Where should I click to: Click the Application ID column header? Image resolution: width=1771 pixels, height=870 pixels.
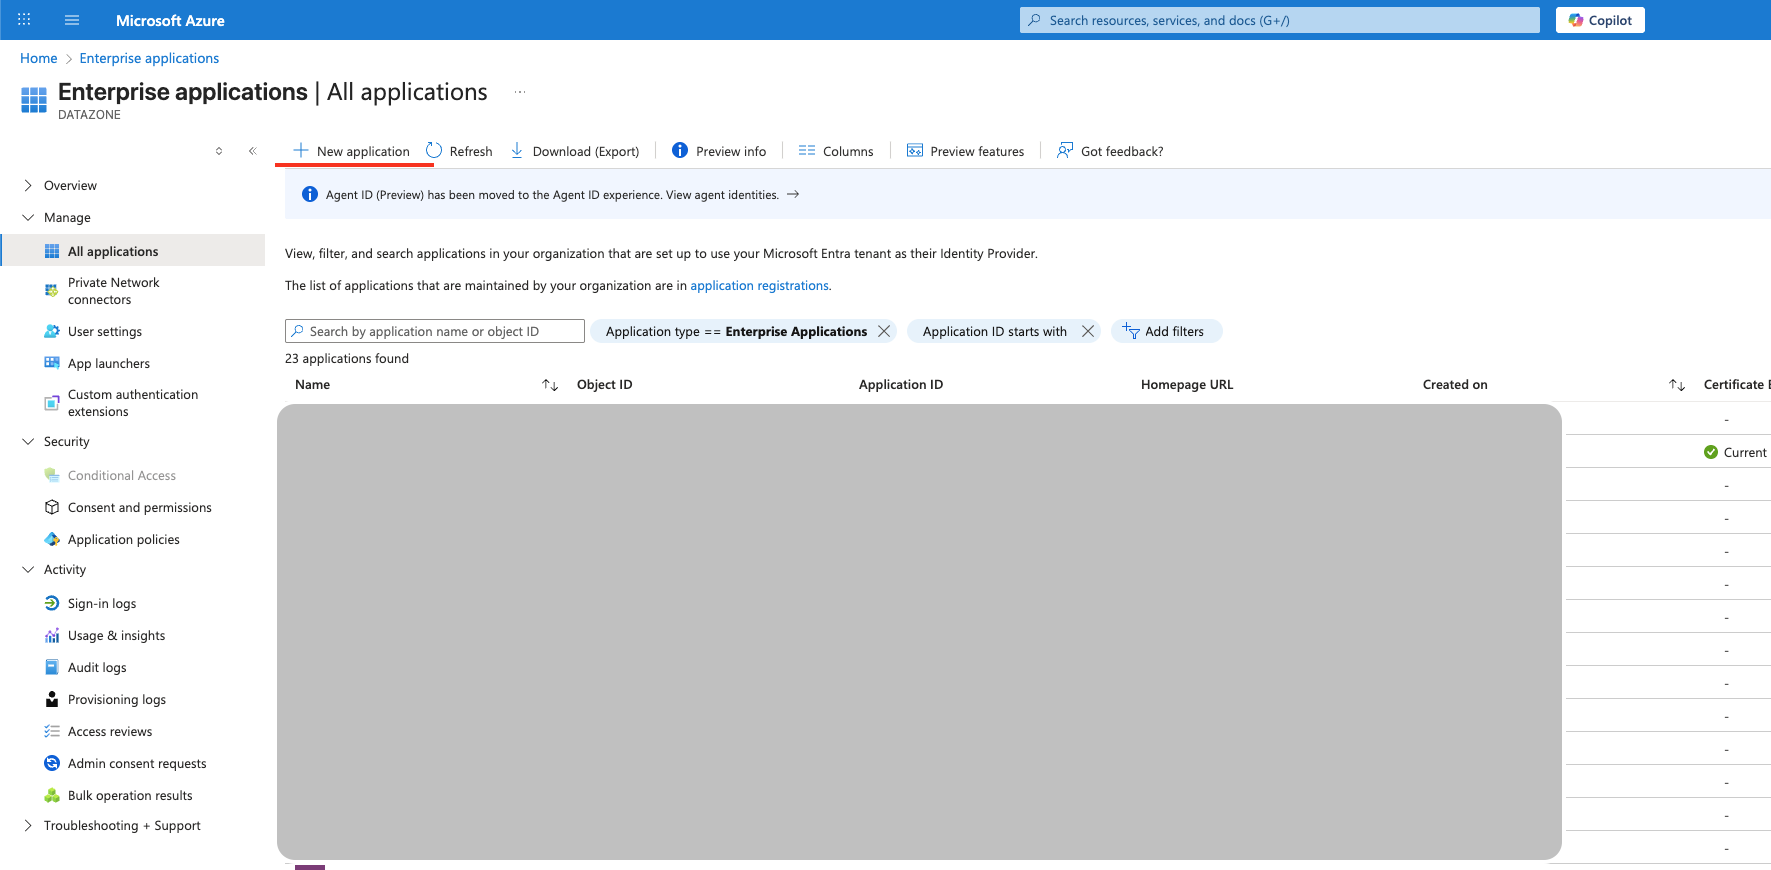901,384
